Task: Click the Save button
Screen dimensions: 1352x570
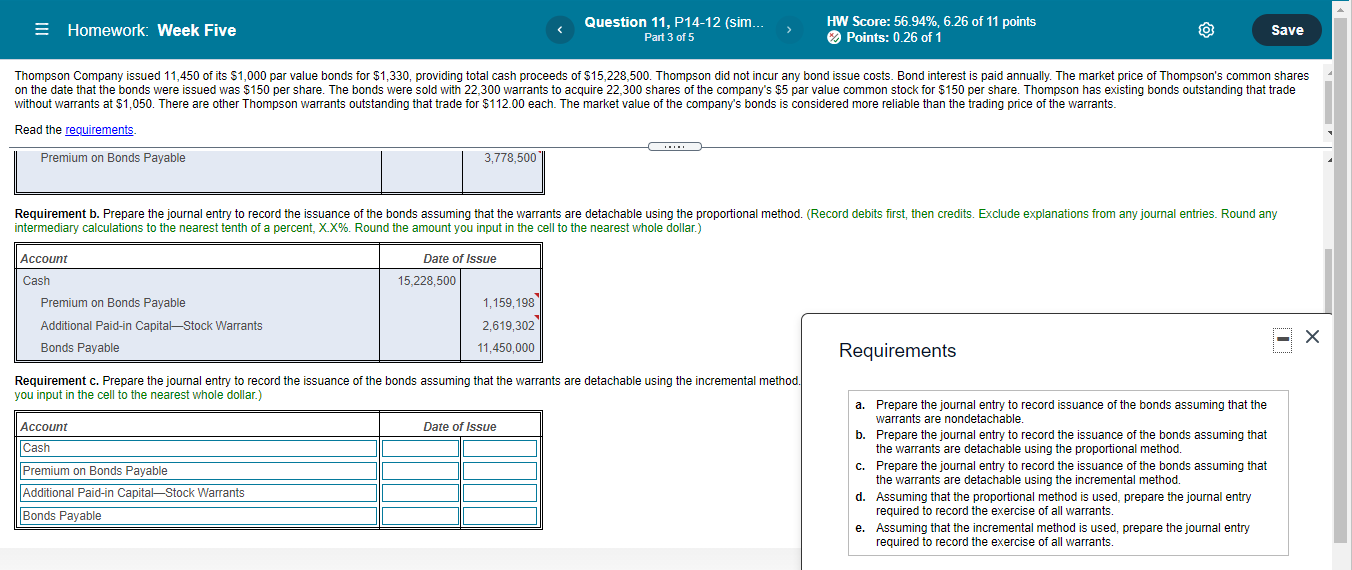Action: [x=1287, y=30]
